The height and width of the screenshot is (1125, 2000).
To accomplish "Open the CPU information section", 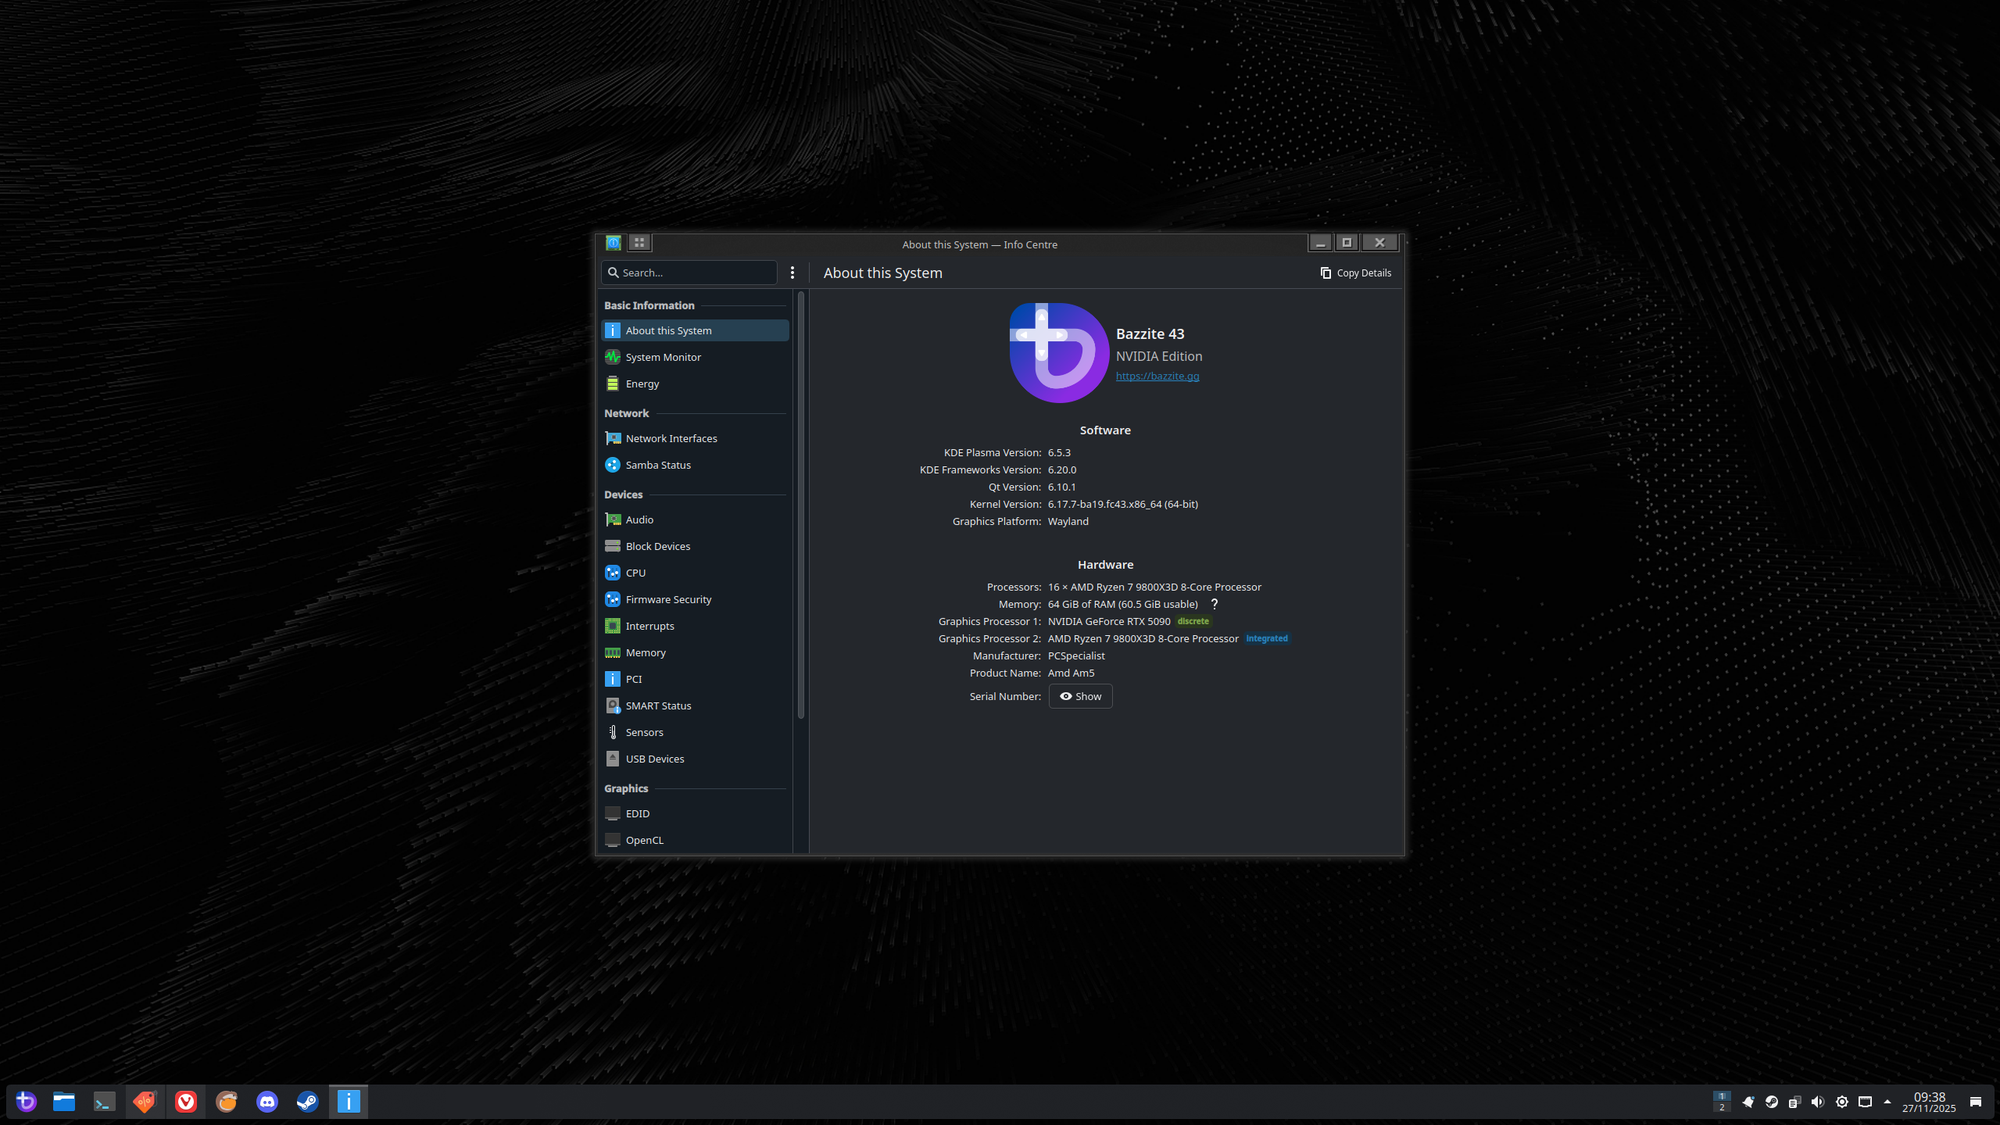I will [637, 572].
